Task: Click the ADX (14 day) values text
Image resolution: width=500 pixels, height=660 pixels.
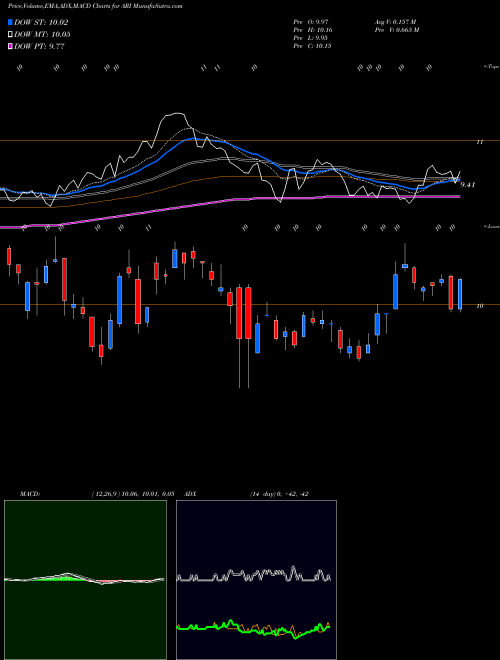Action: point(279,494)
